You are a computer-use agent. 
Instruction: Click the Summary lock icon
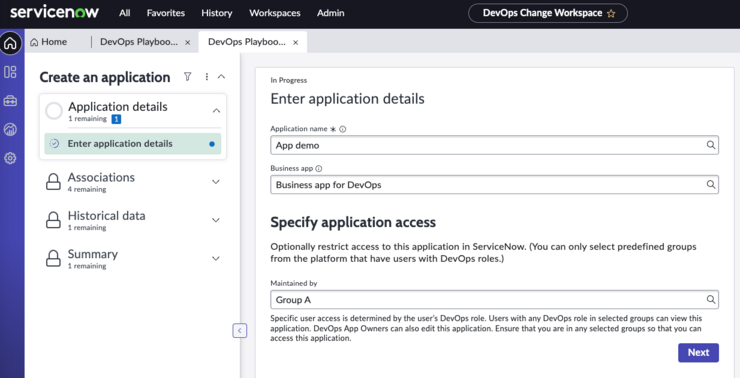pos(53,259)
